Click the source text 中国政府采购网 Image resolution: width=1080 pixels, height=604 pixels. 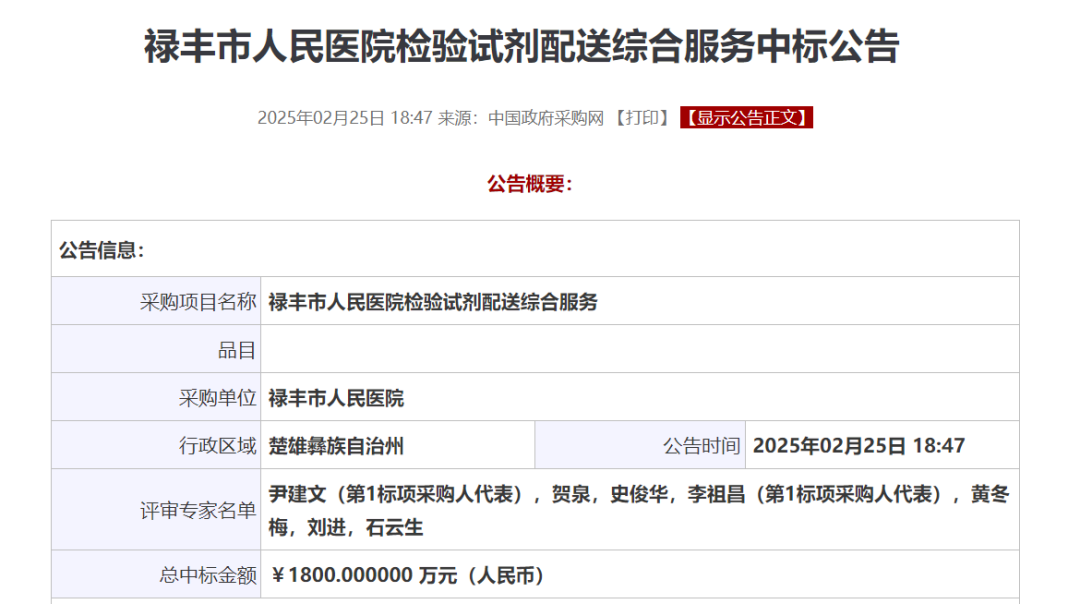(546, 118)
